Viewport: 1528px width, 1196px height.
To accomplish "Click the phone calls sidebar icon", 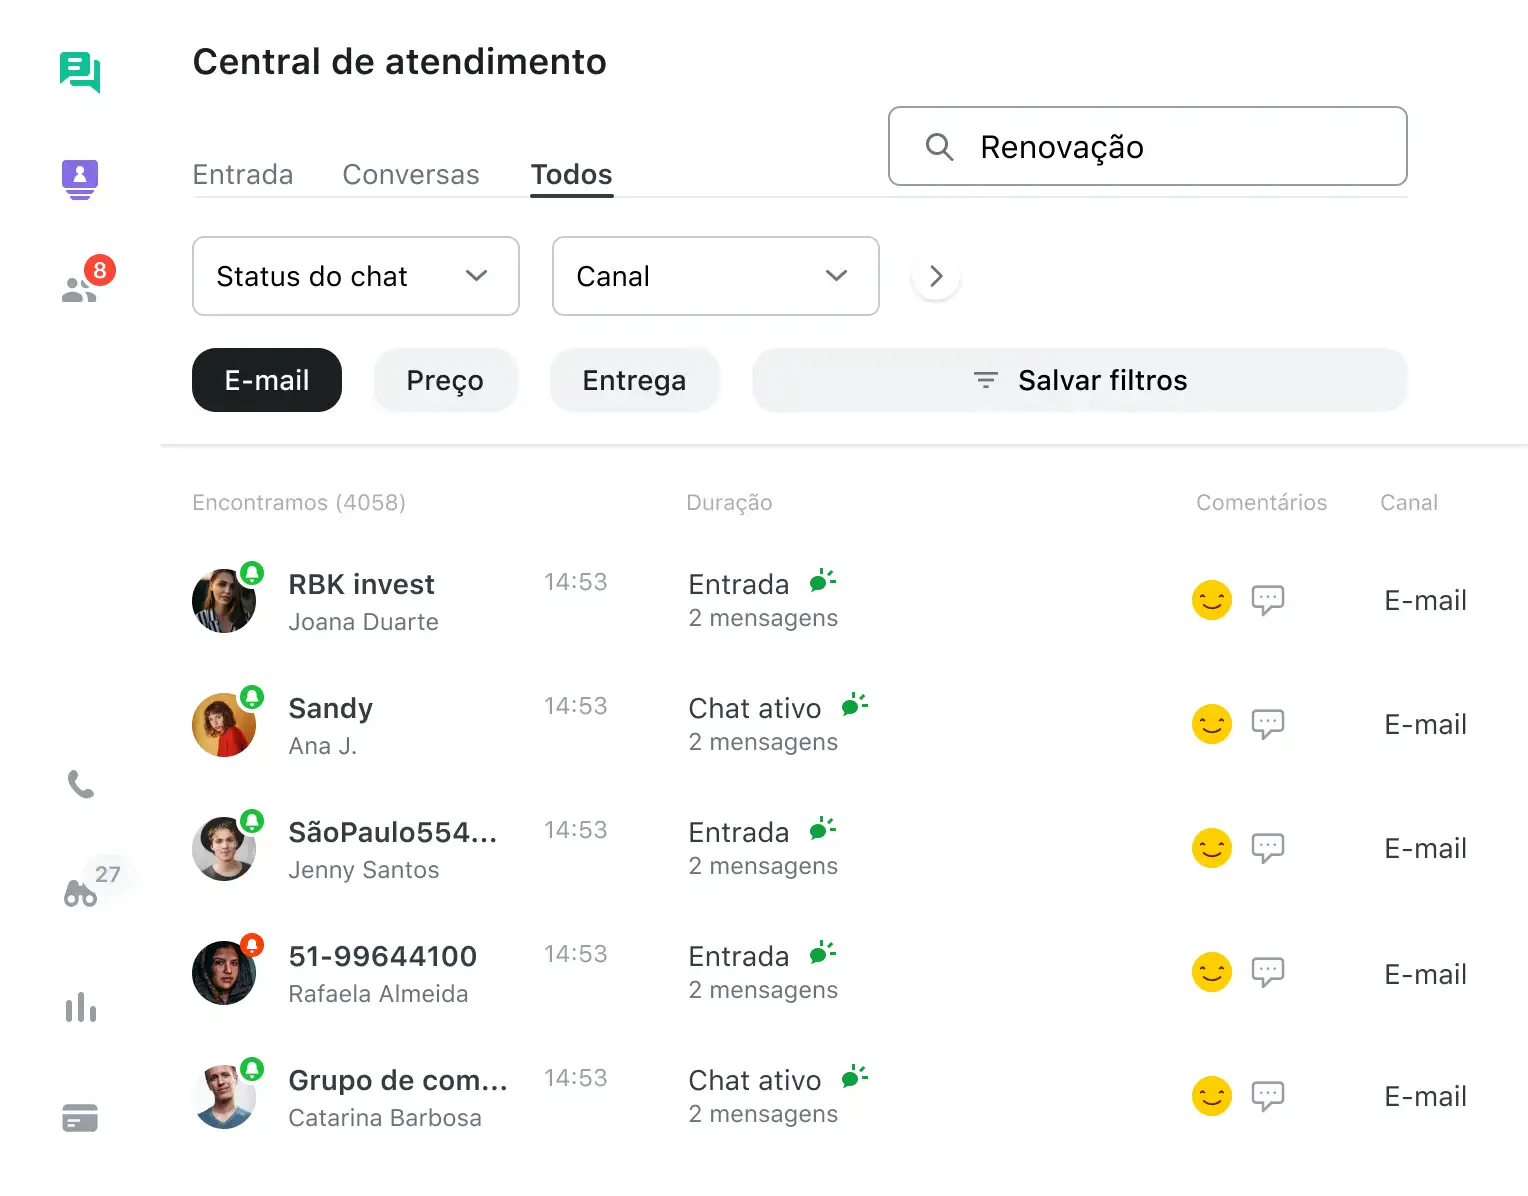I will 81,785.
